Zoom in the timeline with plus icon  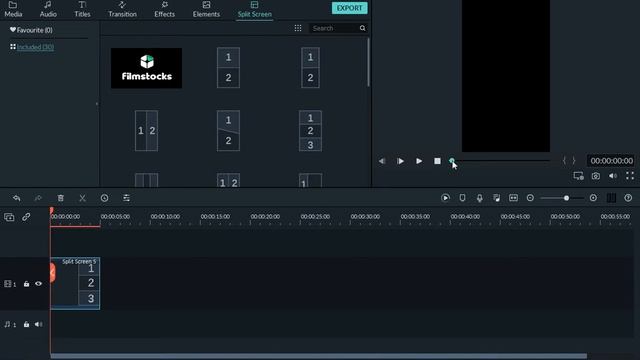[x=593, y=198]
